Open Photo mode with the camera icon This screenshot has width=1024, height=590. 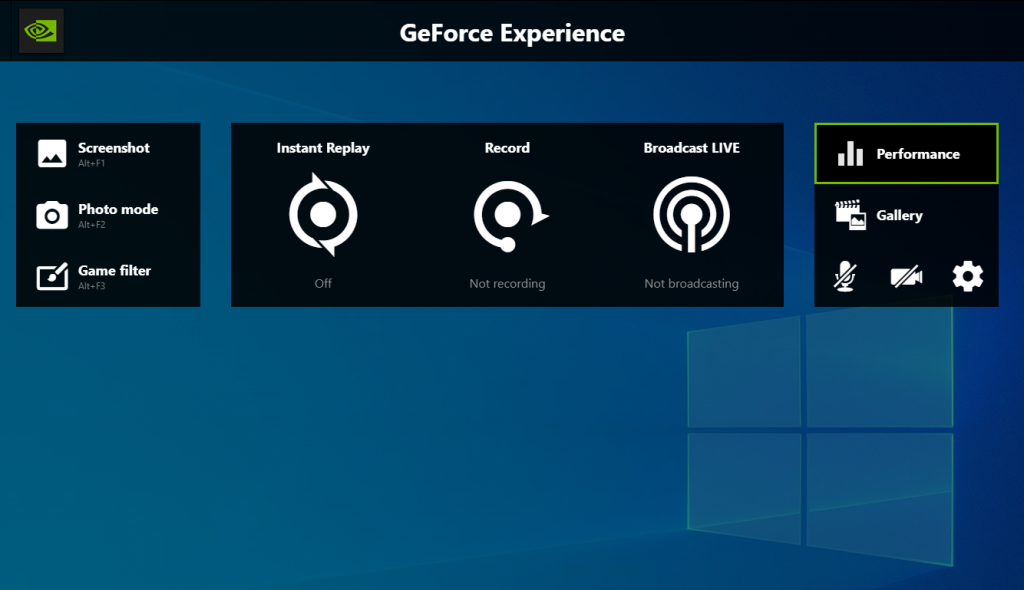[x=51, y=215]
